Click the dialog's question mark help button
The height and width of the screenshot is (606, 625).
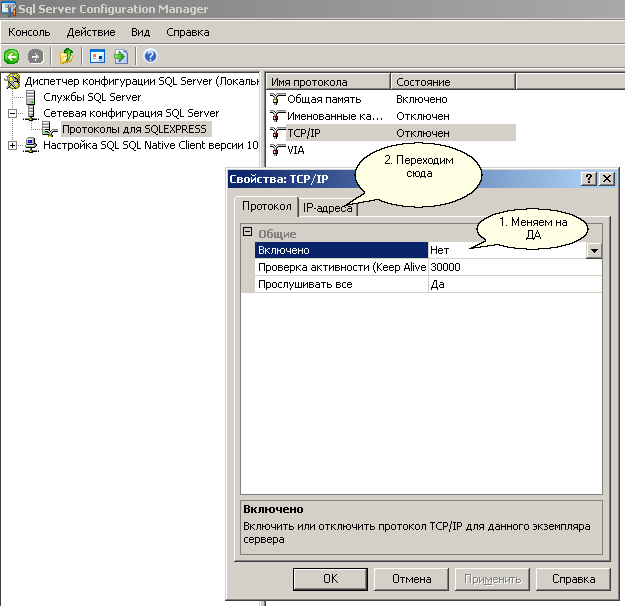pos(588,178)
